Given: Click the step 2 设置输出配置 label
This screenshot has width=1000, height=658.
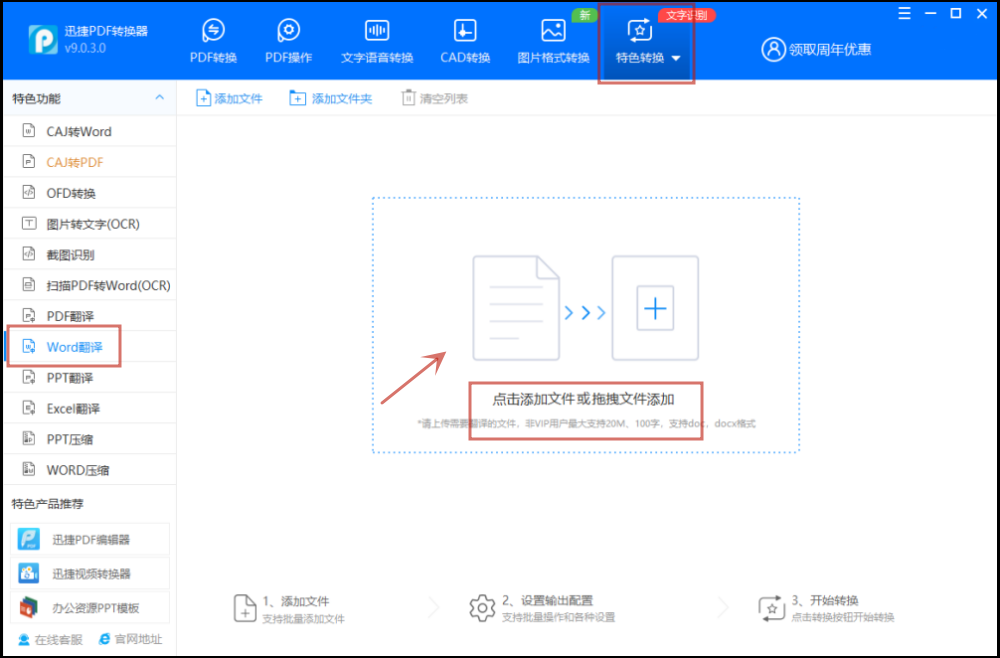Looking at the screenshot, I should click(x=547, y=601).
